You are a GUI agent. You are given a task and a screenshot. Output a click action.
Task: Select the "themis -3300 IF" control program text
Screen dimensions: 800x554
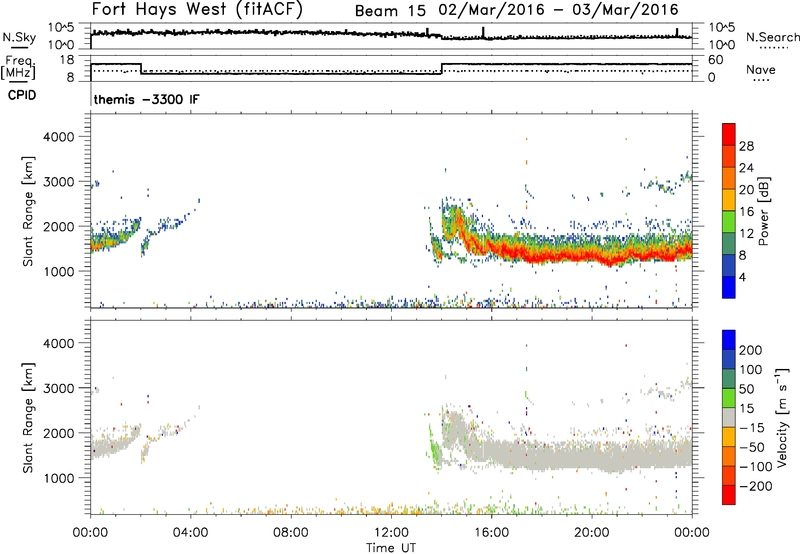(x=146, y=99)
